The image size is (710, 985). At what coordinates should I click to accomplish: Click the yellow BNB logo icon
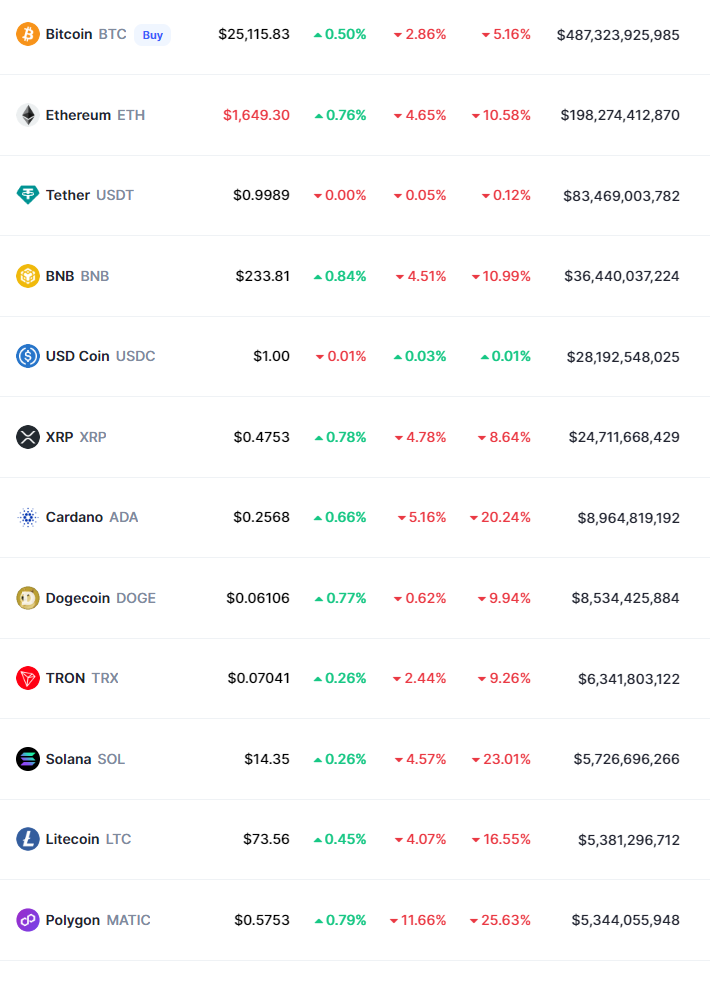coord(28,276)
